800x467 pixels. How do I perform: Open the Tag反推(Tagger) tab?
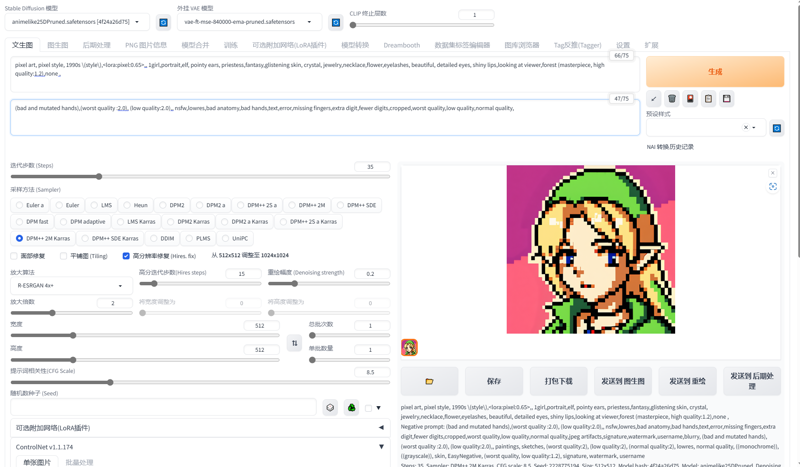pyautogui.click(x=578, y=45)
